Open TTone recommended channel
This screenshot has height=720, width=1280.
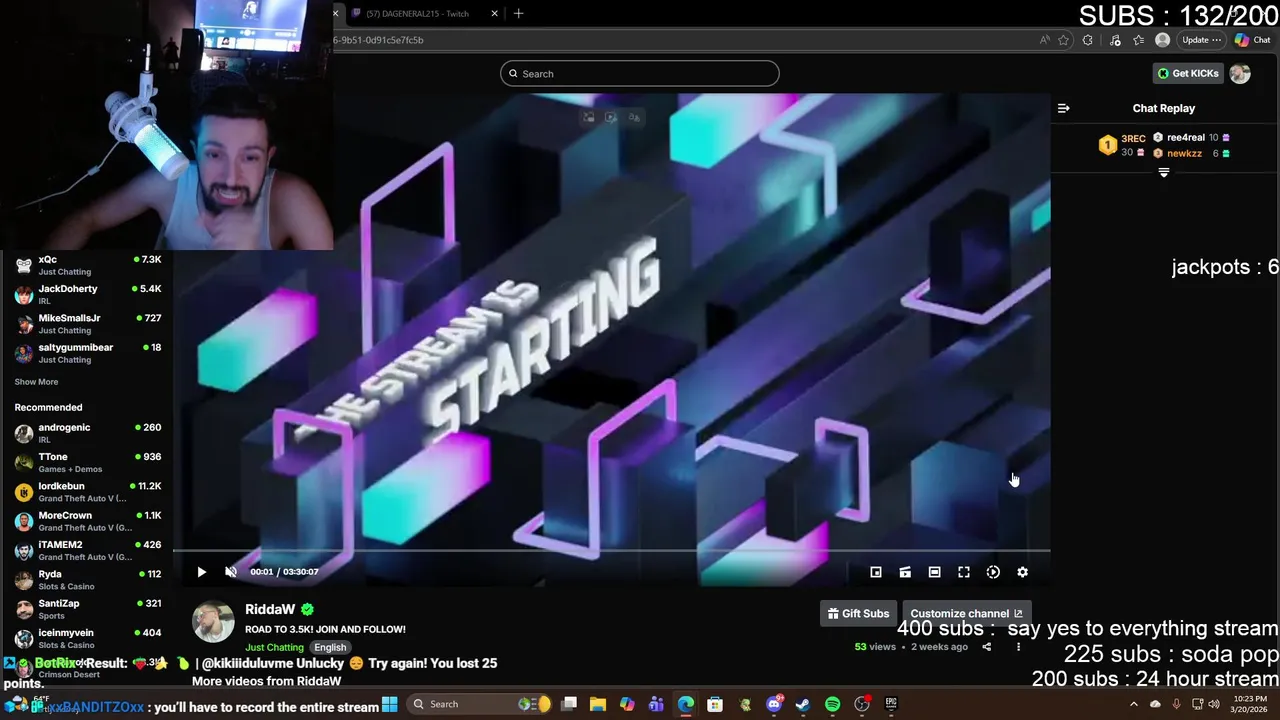[87, 462]
